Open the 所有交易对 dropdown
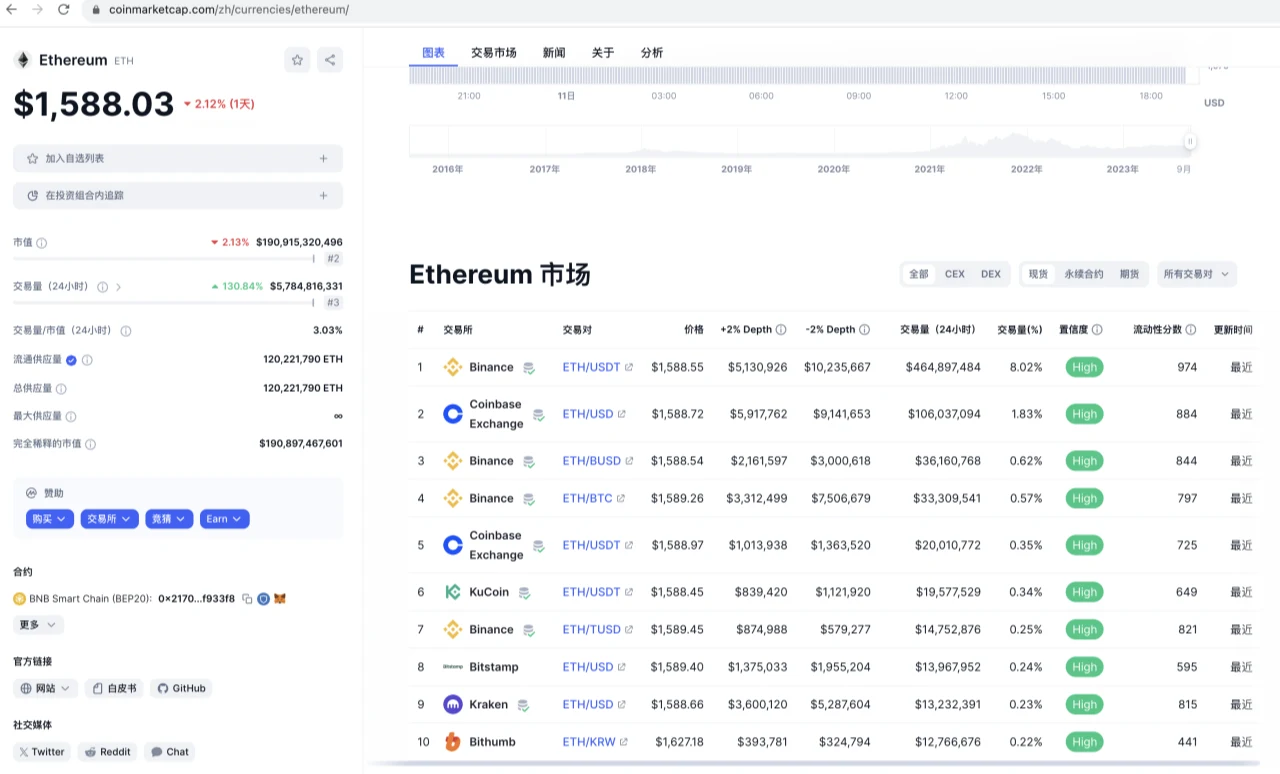1280x774 pixels. (x=1196, y=274)
